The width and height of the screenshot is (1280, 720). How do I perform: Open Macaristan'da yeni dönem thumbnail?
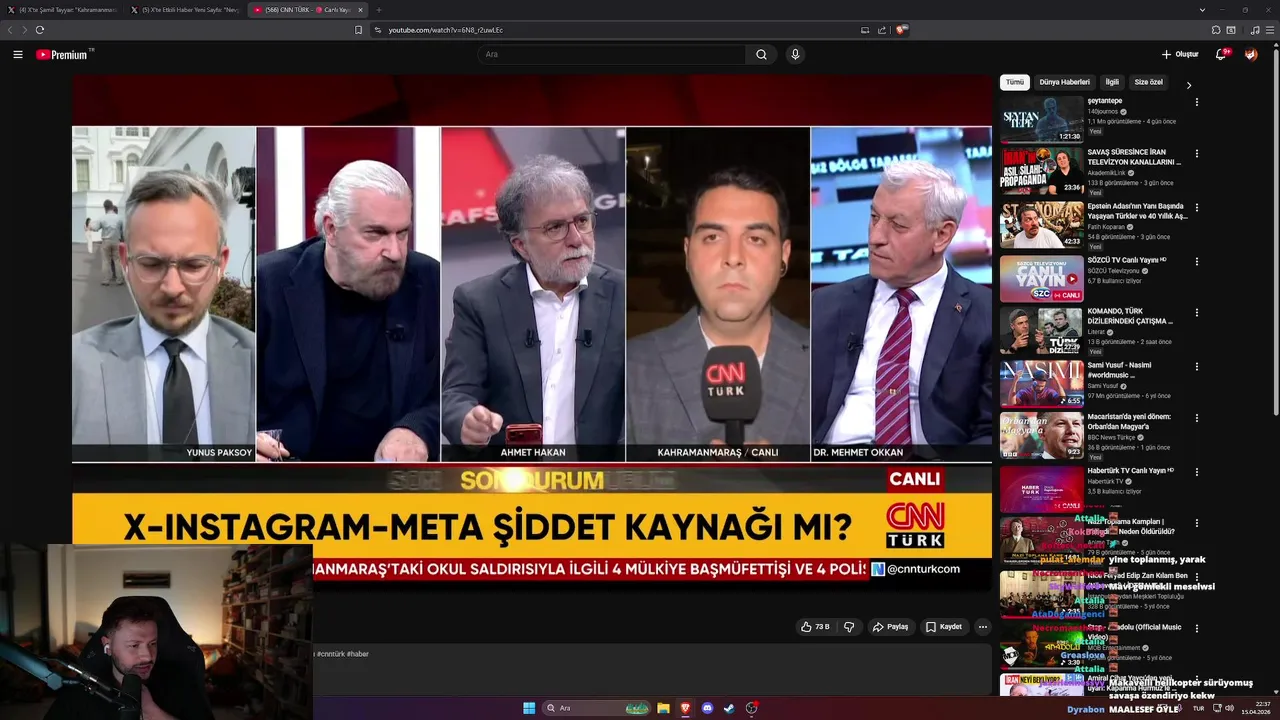click(1042, 436)
